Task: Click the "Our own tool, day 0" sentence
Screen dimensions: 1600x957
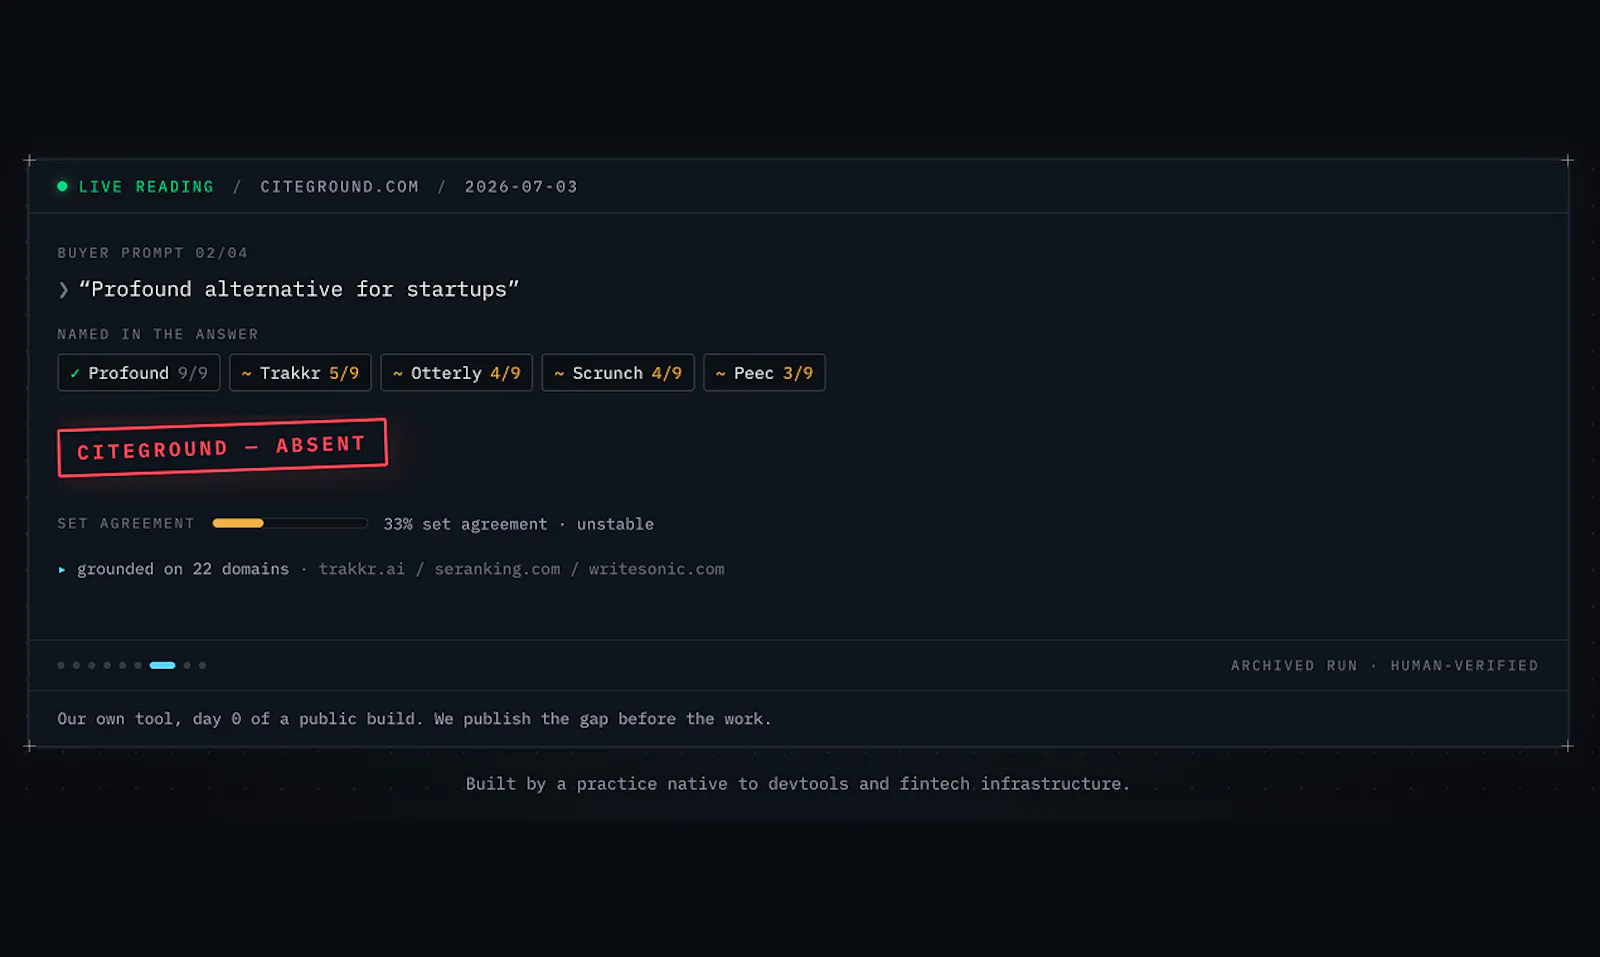Action: point(414,719)
